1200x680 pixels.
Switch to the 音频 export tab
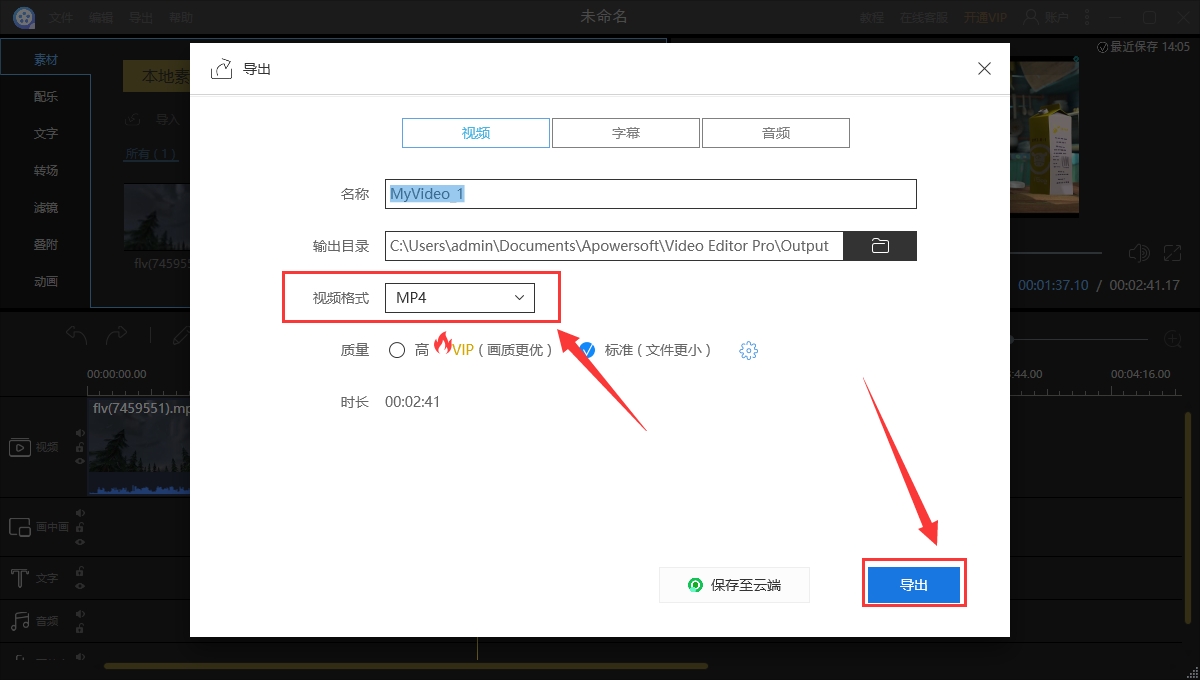776,133
